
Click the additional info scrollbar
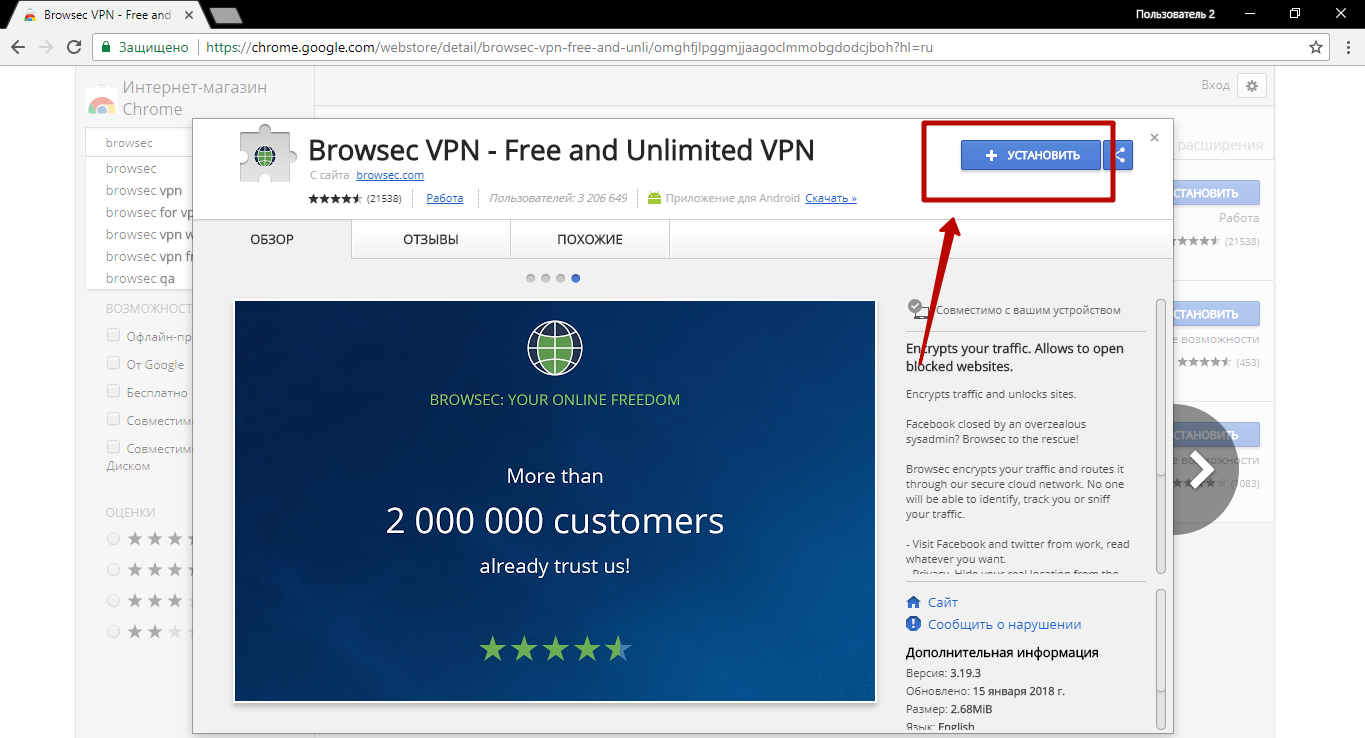point(1161,659)
